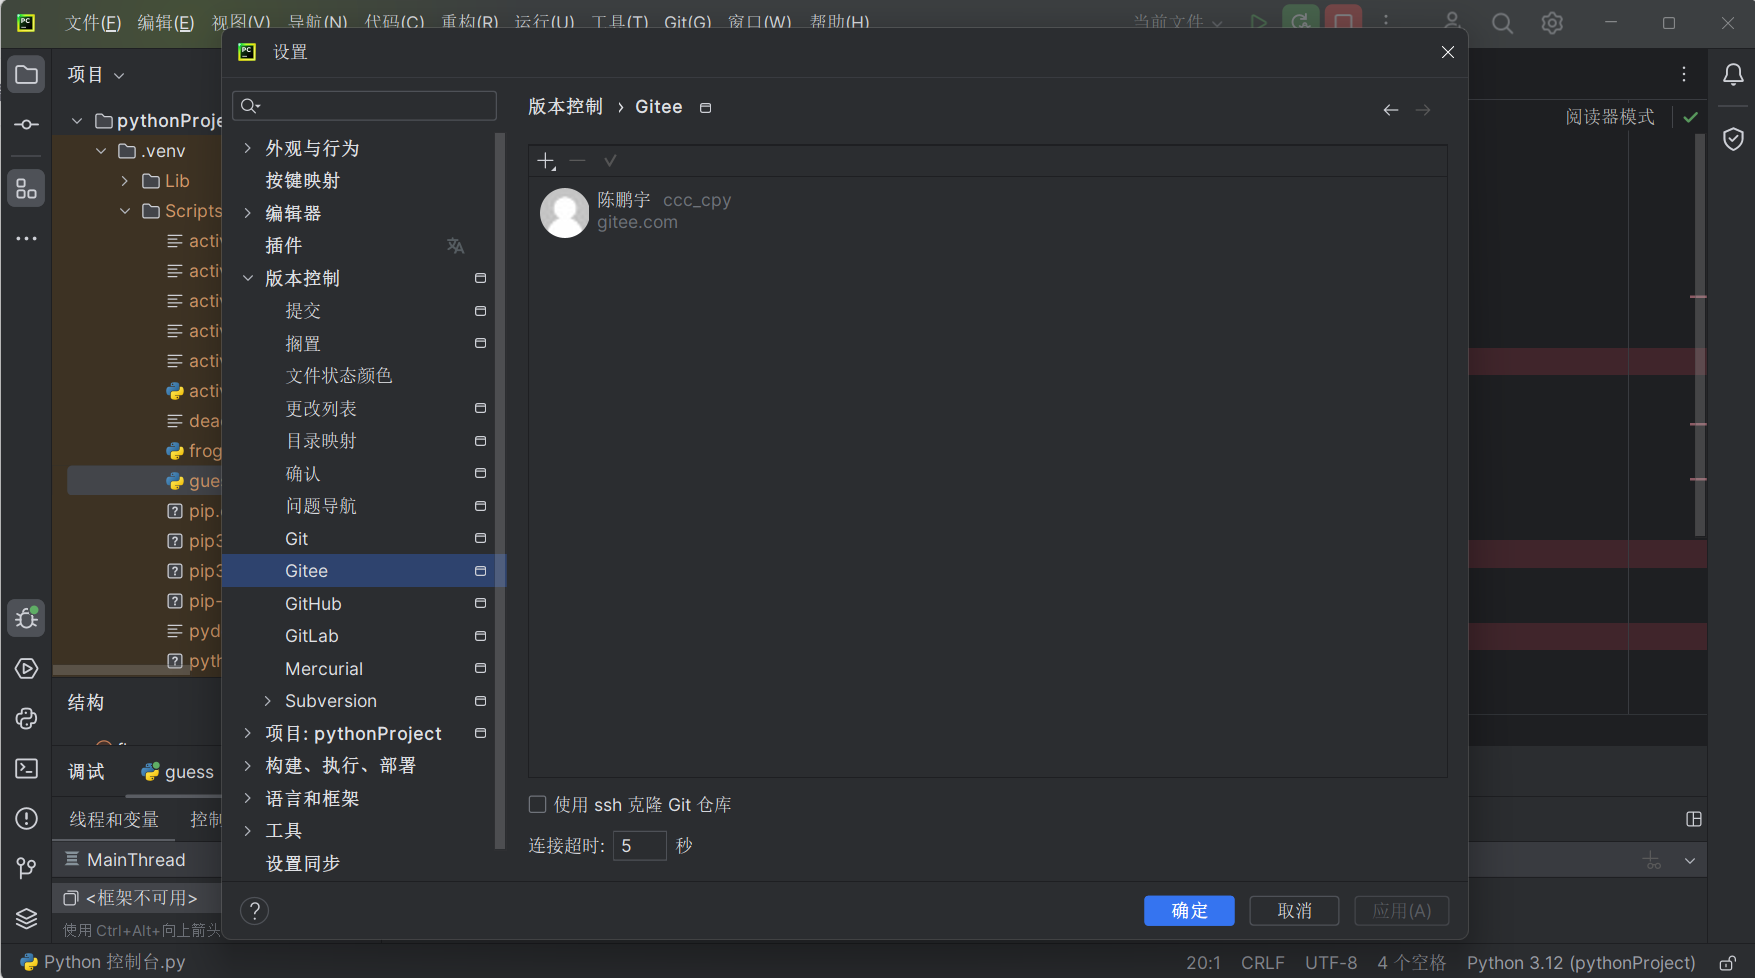Open the Python Packages layers icon
Image resolution: width=1755 pixels, height=978 pixels.
[x=27, y=918]
